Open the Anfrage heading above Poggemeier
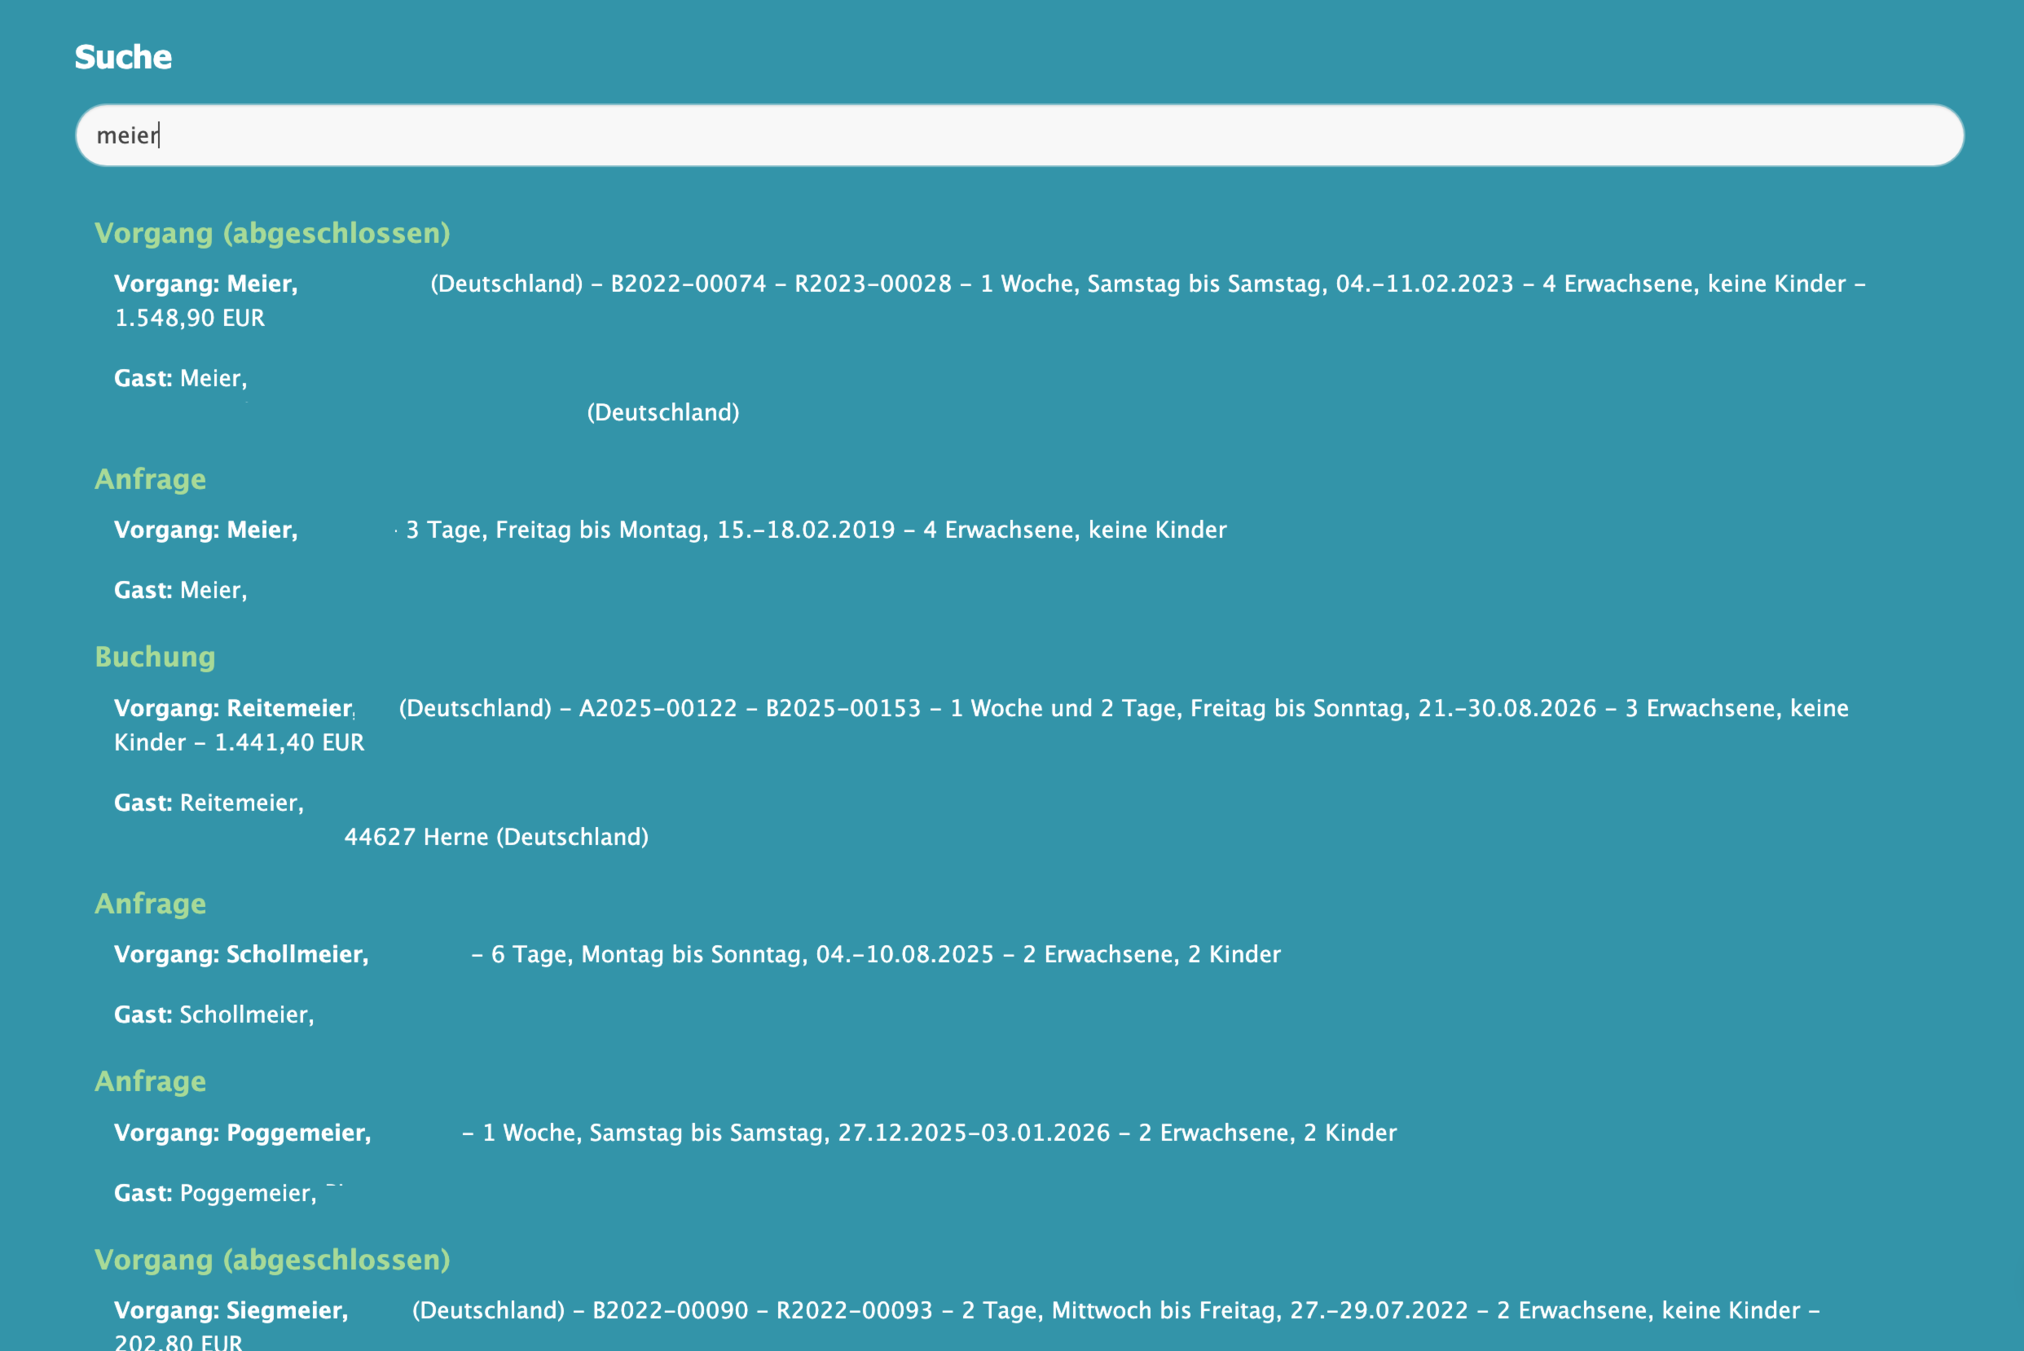The width and height of the screenshot is (2024, 1351). point(150,1082)
